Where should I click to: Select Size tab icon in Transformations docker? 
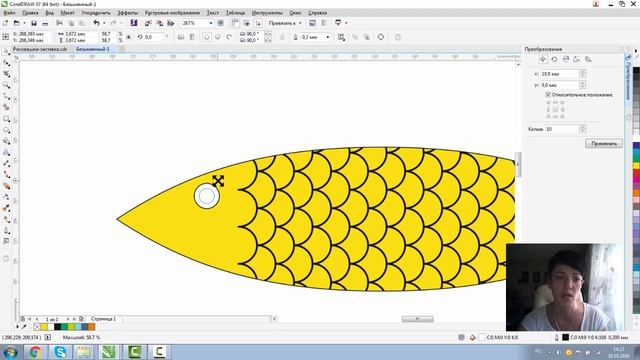(577, 59)
